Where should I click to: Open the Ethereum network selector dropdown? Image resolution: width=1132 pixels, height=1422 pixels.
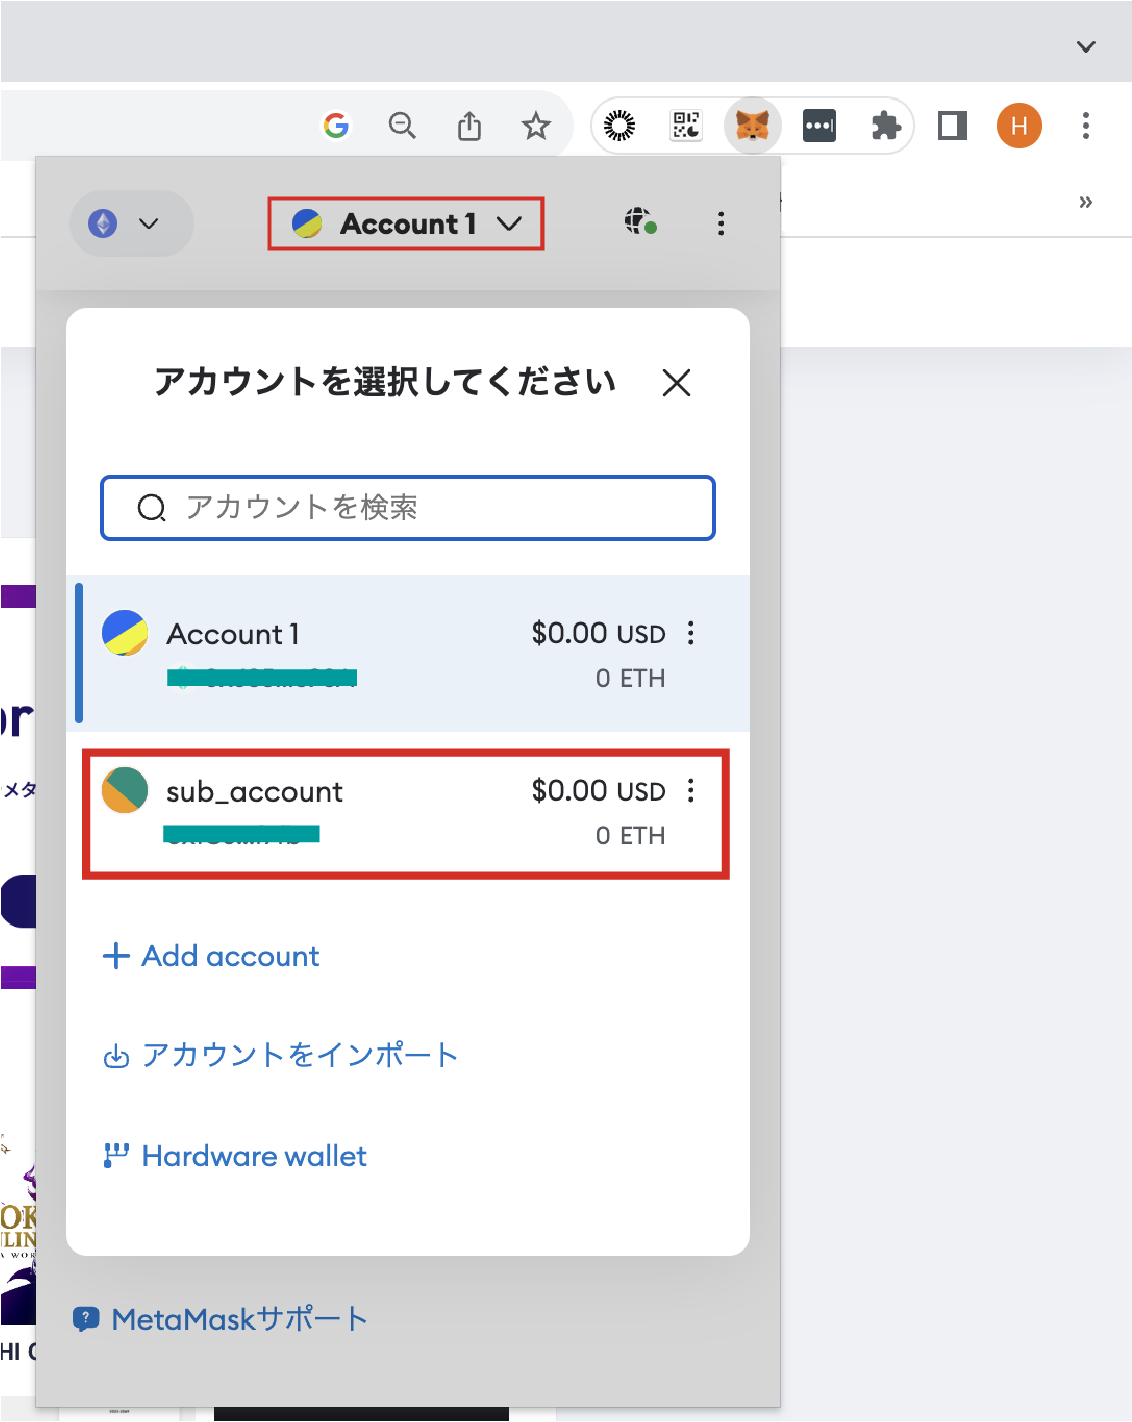click(130, 223)
